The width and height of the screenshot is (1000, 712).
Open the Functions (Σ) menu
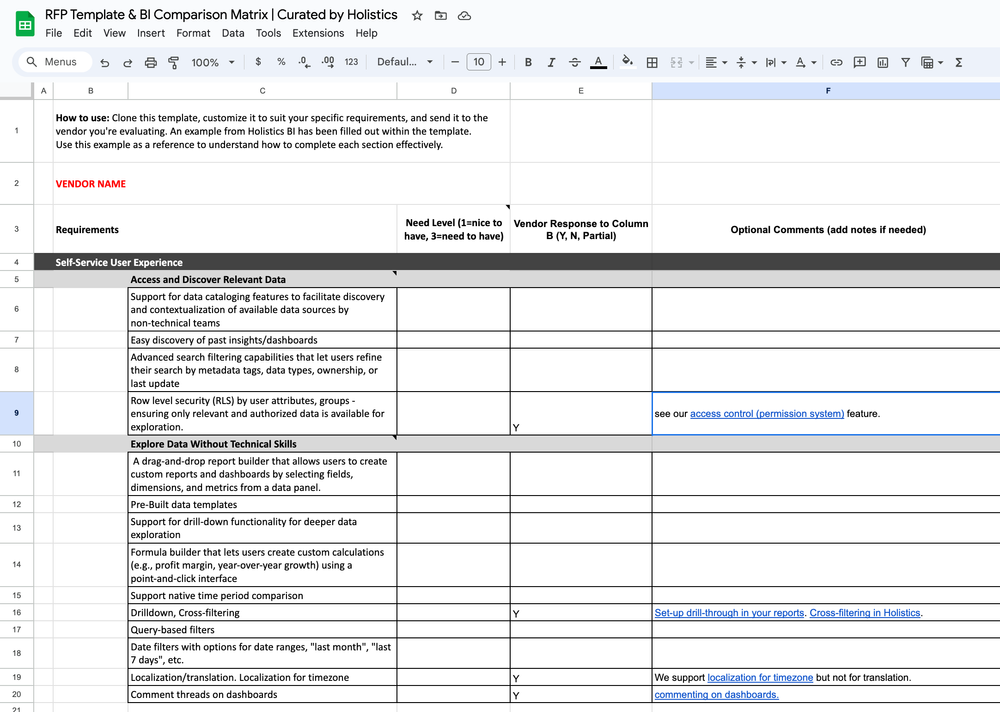957,61
